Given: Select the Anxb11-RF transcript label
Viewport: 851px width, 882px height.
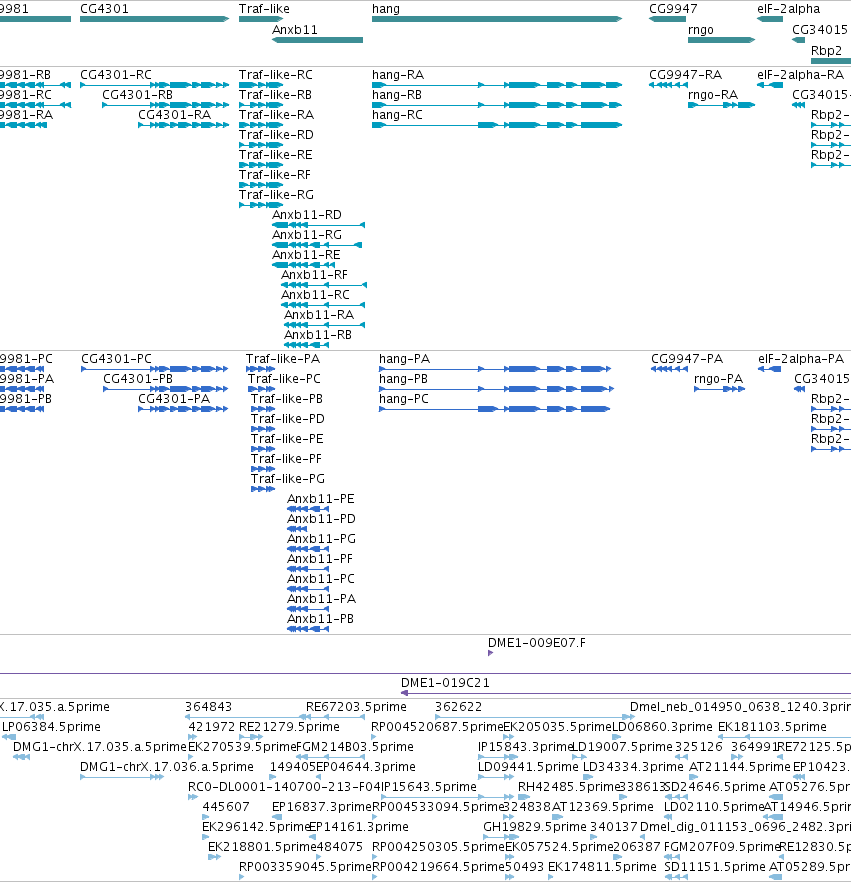Looking at the screenshot, I should pos(314,275).
